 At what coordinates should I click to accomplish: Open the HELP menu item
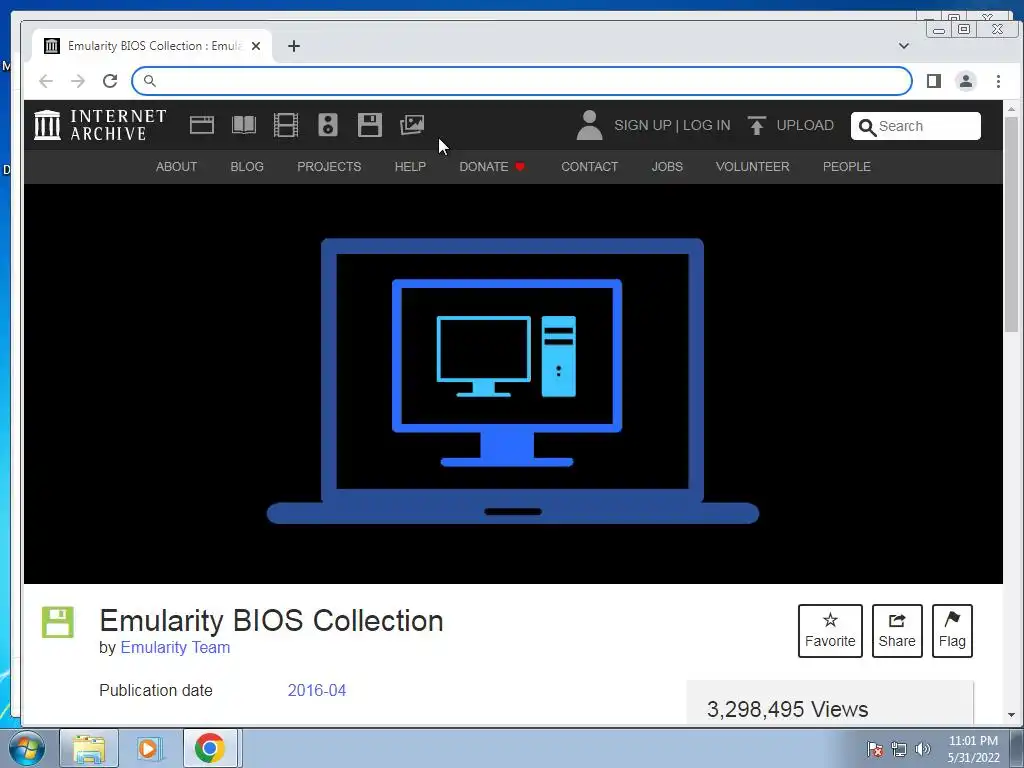(410, 167)
